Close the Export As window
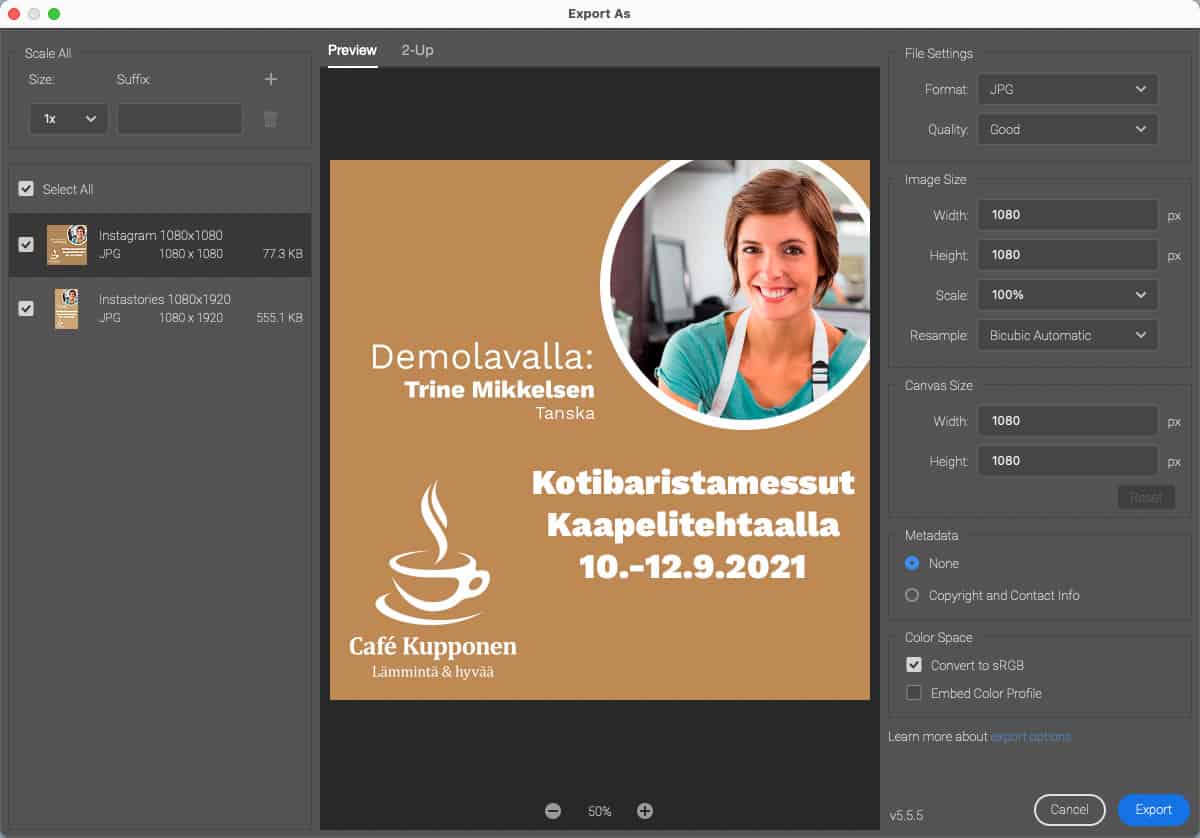This screenshot has width=1200, height=838. click(14, 14)
